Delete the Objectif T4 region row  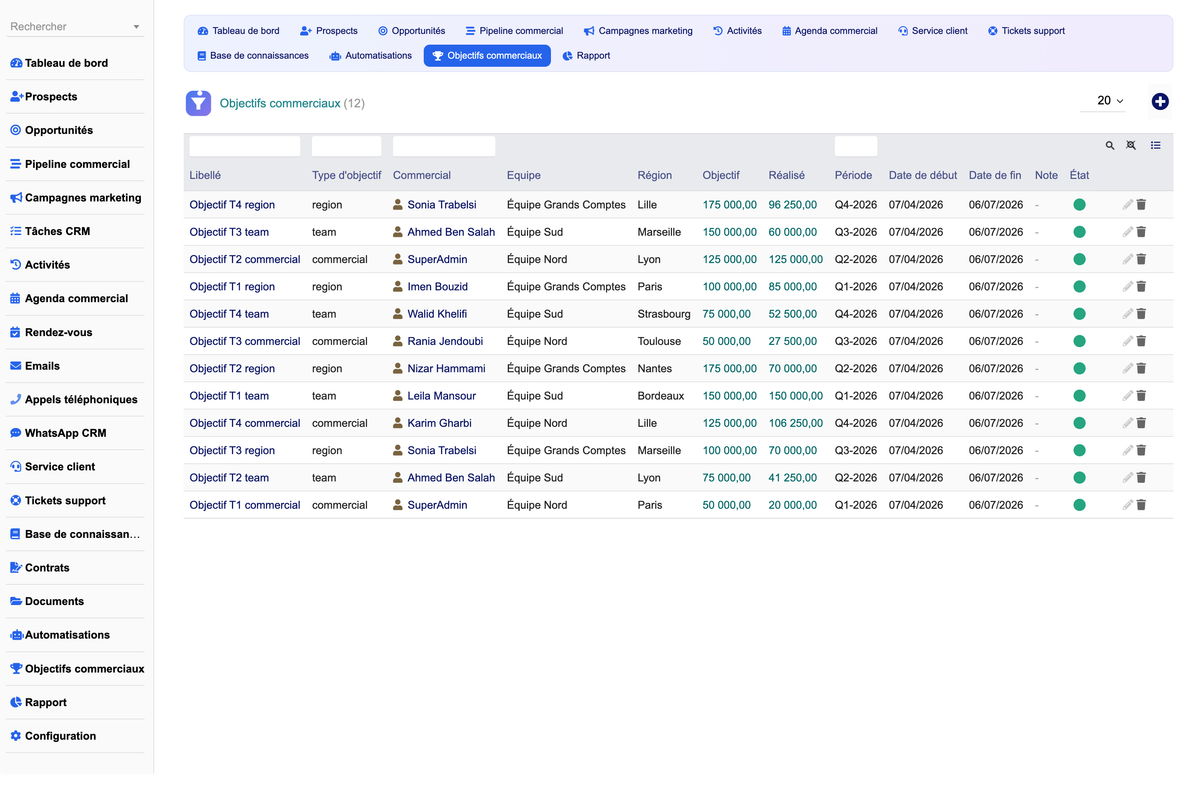(x=1141, y=205)
